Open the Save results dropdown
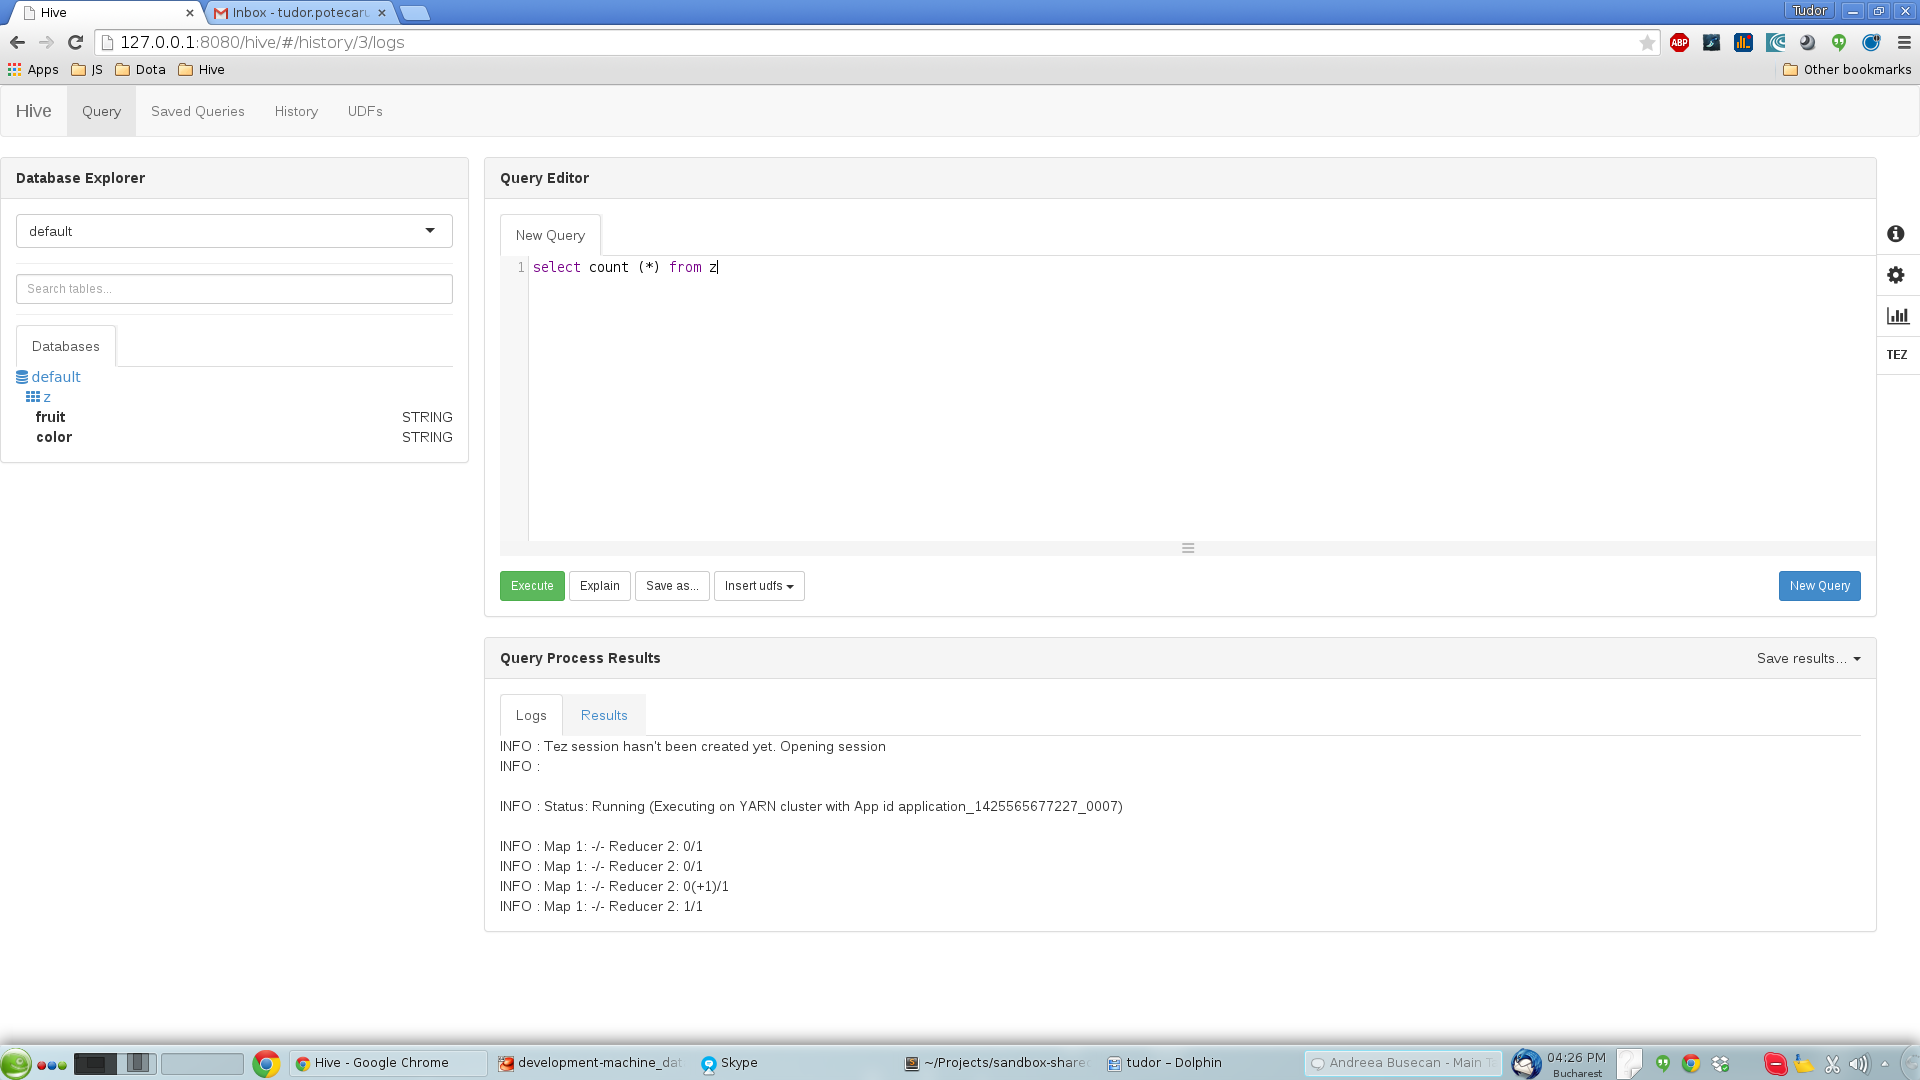This screenshot has width=1920, height=1080. (x=1808, y=658)
